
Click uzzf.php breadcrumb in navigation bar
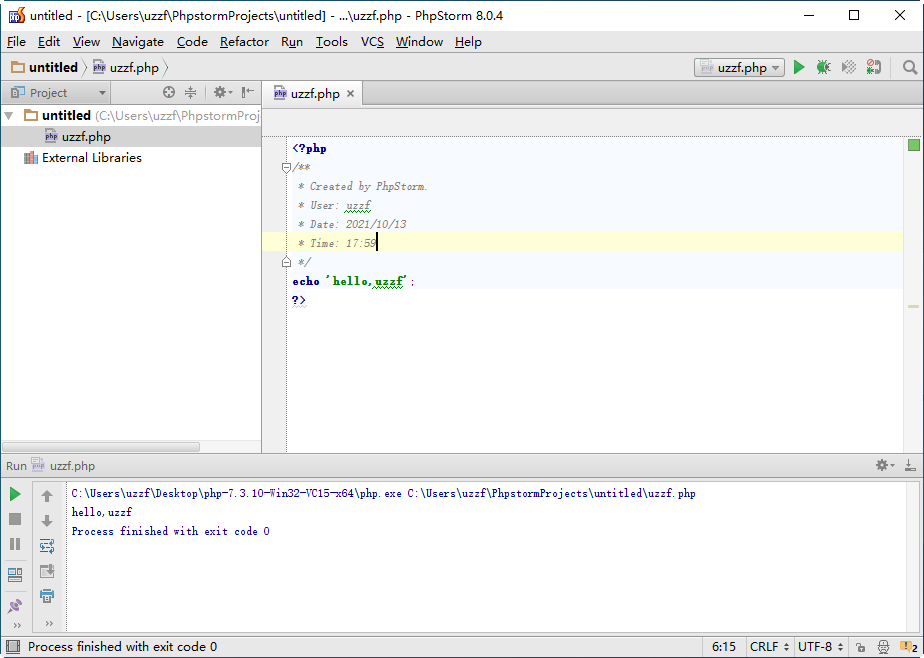point(126,67)
